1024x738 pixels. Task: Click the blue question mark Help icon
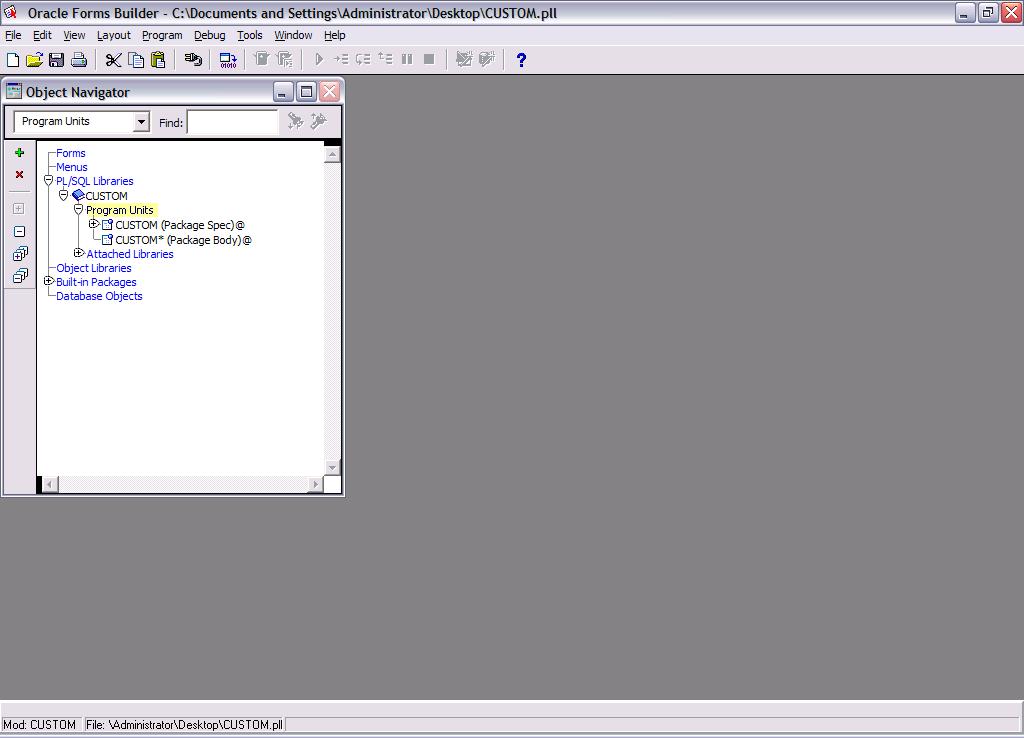click(521, 60)
